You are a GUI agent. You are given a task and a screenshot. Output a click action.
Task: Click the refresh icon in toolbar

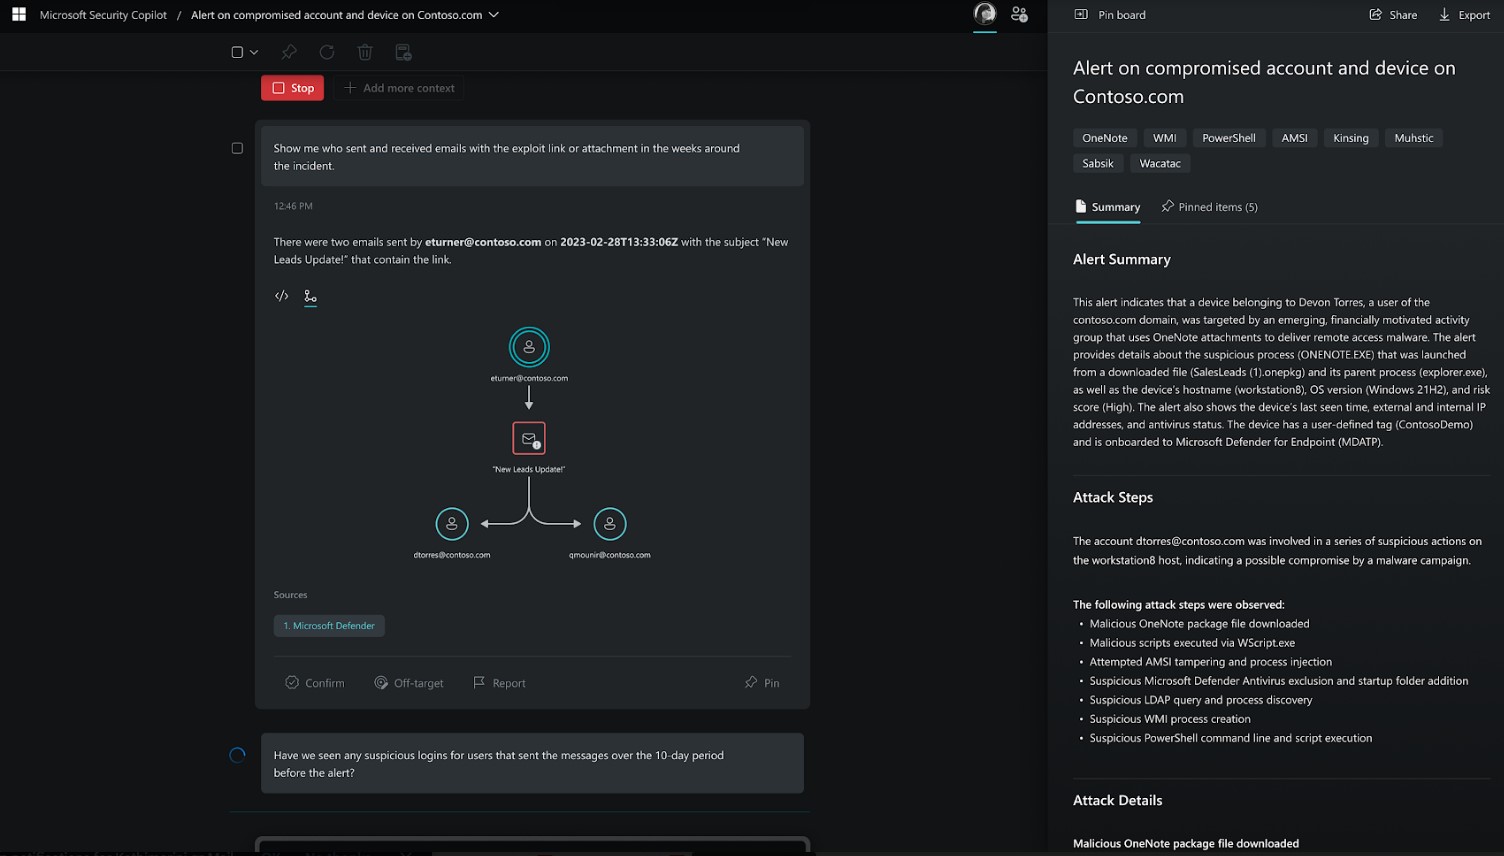point(327,52)
